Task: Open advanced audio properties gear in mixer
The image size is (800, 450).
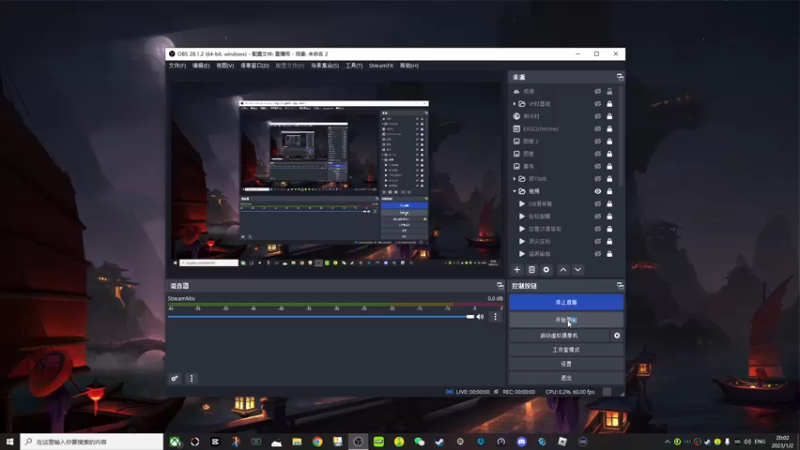Action: pyautogui.click(x=174, y=379)
